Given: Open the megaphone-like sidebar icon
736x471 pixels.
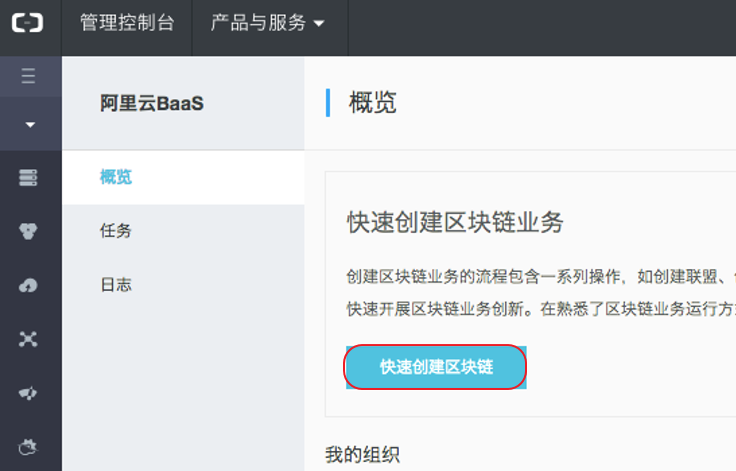Looking at the screenshot, I should [x=28, y=393].
